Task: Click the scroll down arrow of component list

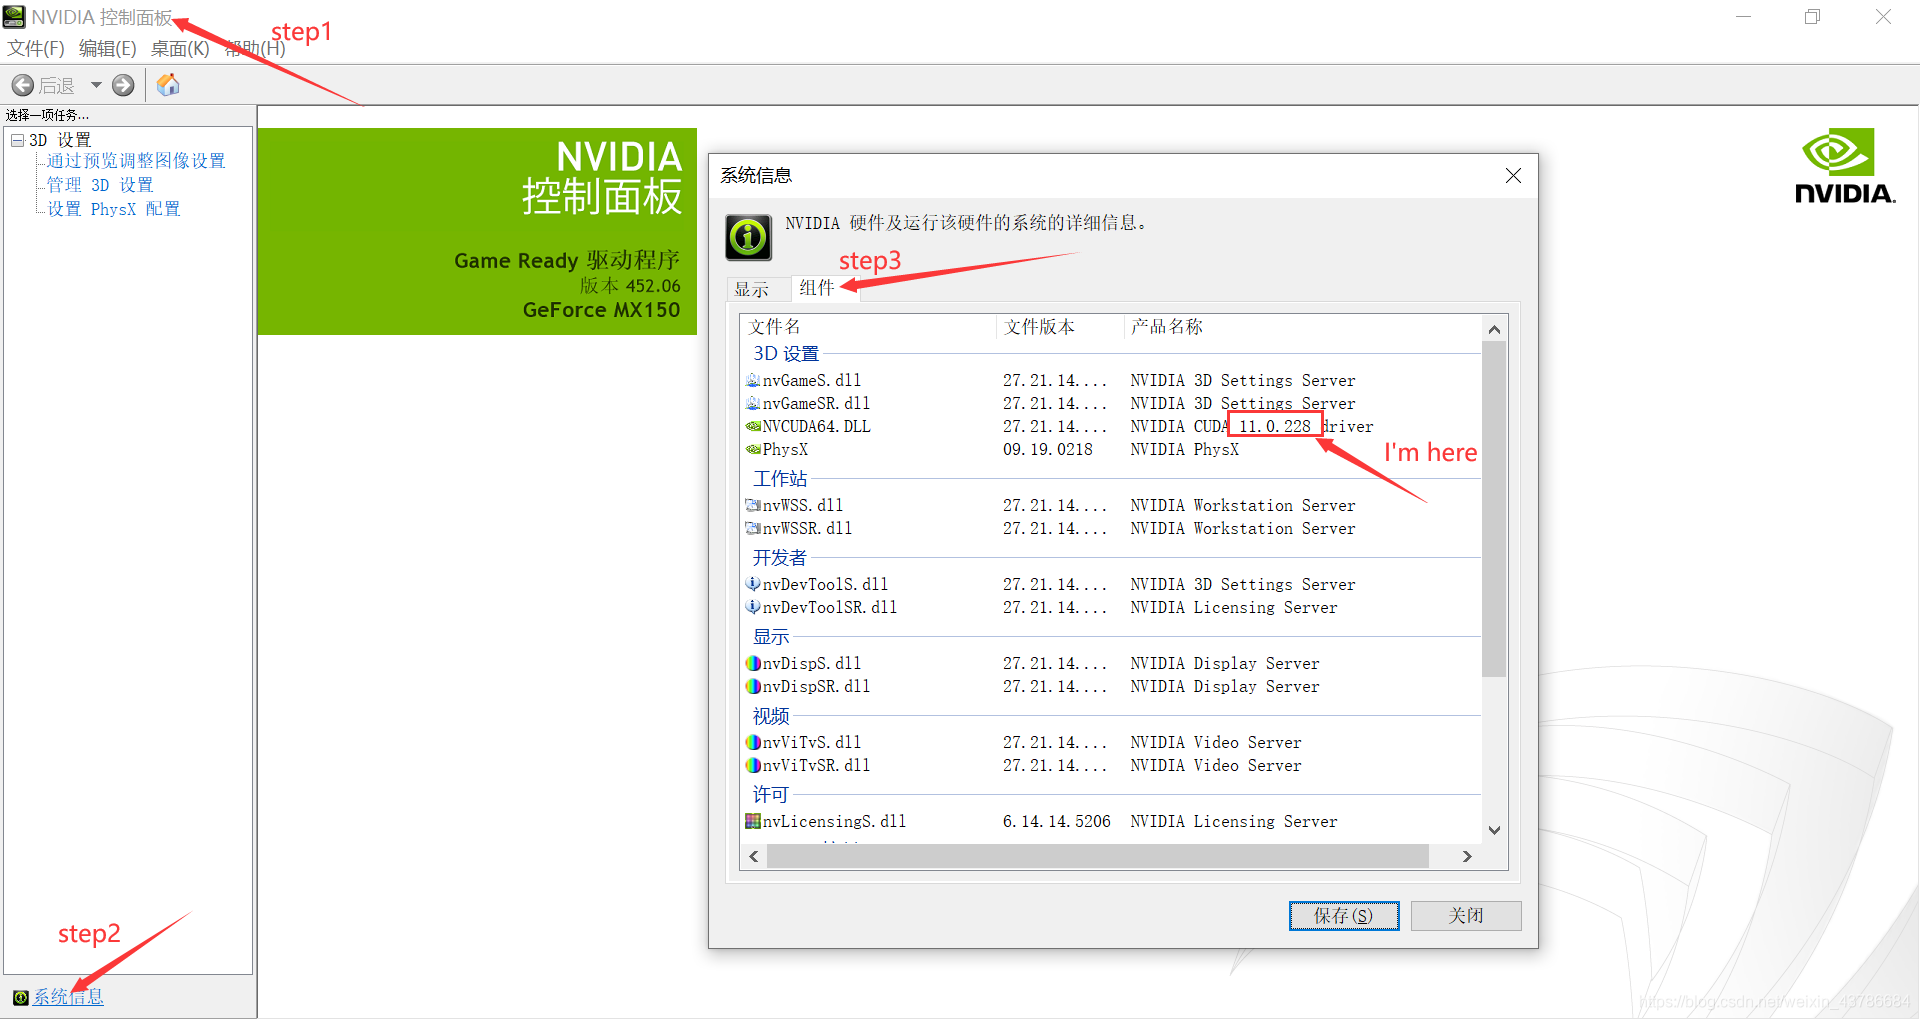Action: click(x=1494, y=830)
